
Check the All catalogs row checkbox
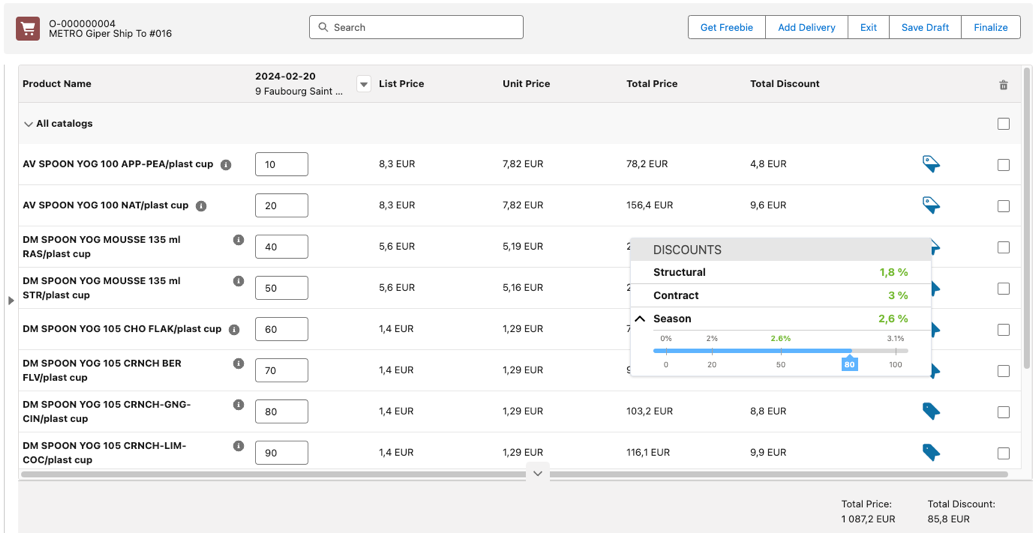[1003, 124]
